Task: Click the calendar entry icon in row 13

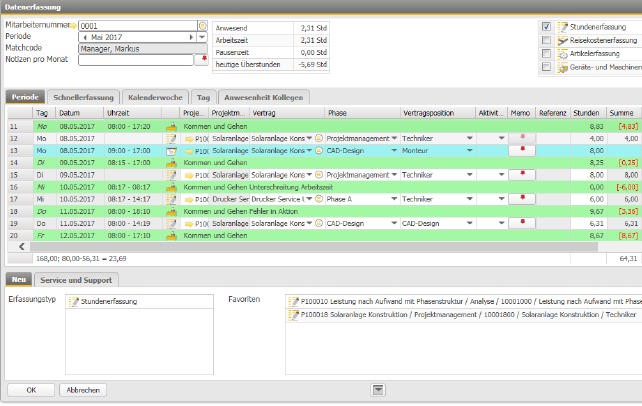Action: coord(171,151)
